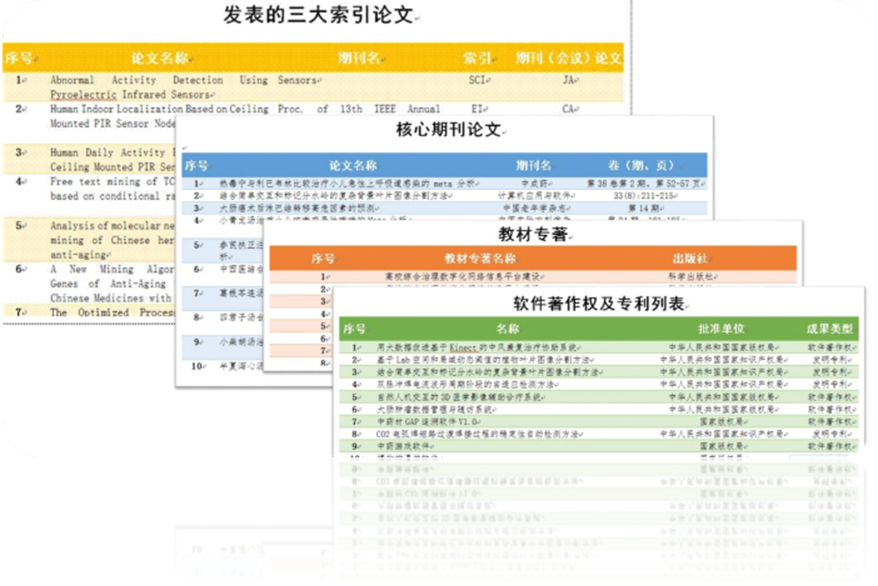Select '批准单位' header in the green table
The height and width of the screenshot is (586, 878).
pos(721,329)
